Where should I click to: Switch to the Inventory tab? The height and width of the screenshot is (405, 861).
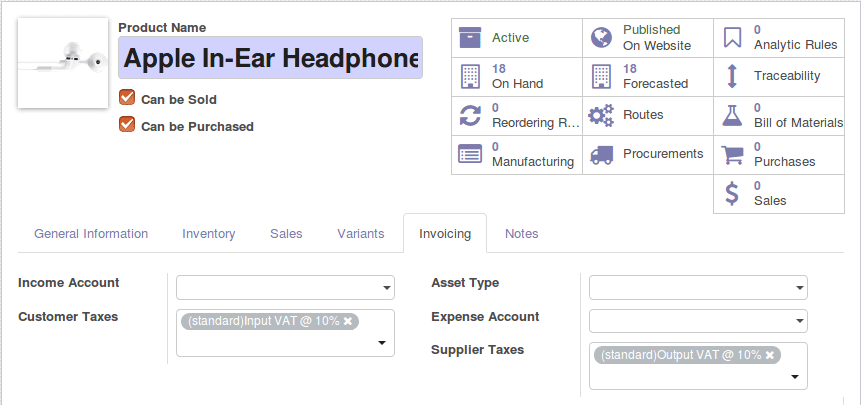[x=209, y=234]
